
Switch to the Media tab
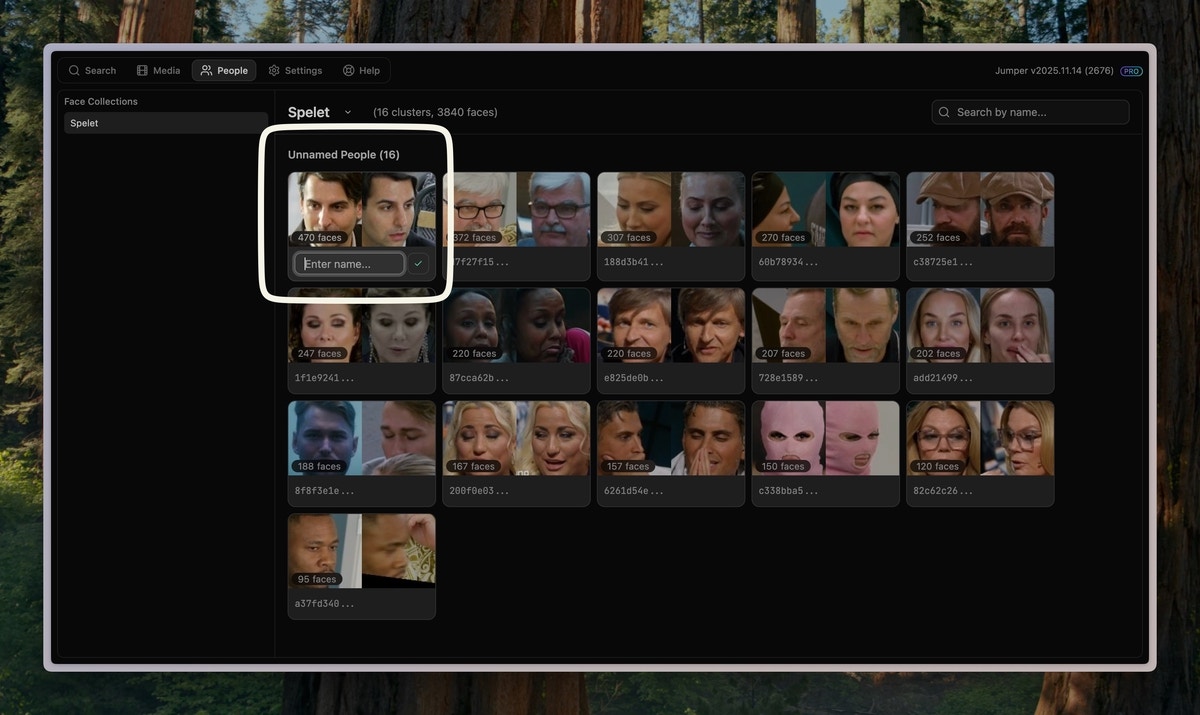(155, 68)
